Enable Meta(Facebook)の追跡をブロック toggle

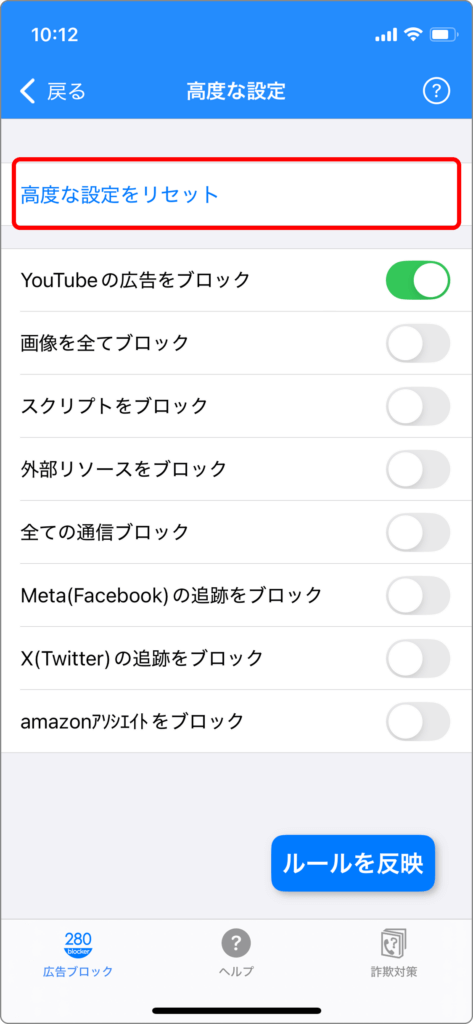(x=418, y=595)
